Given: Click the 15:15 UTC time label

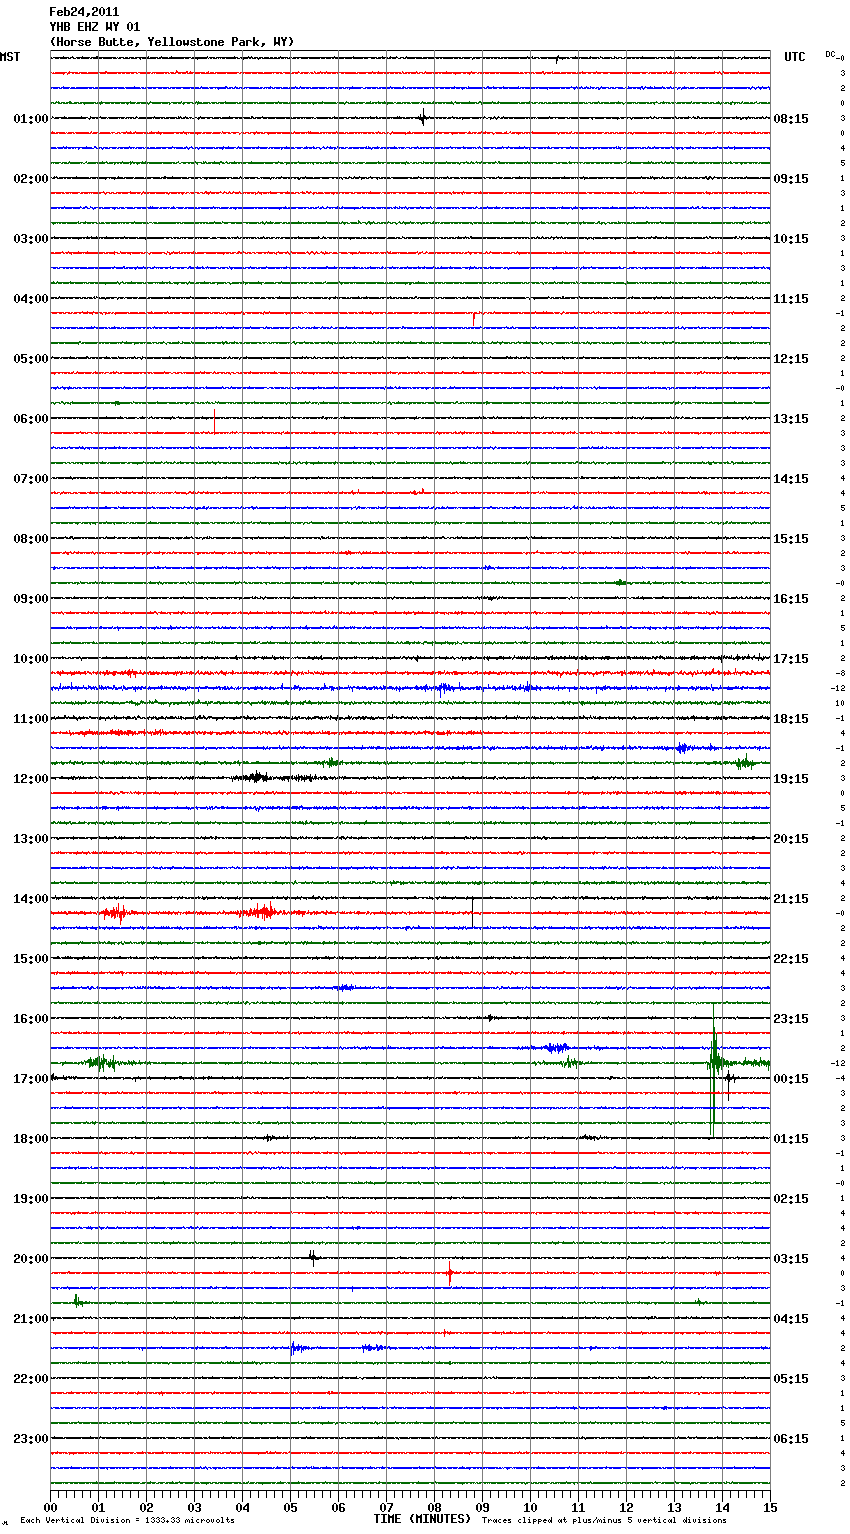Looking at the screenshot, I should point(791,539).
